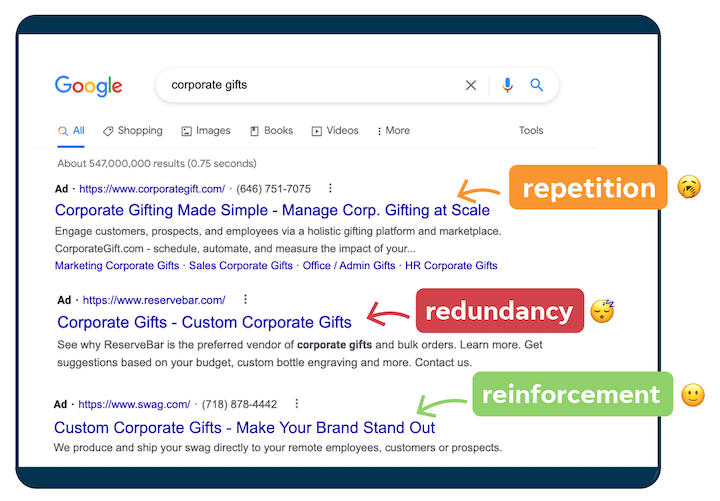
Task: Click the Shopping tag icon
Action: pyautogui.click(x=108, y=131)
